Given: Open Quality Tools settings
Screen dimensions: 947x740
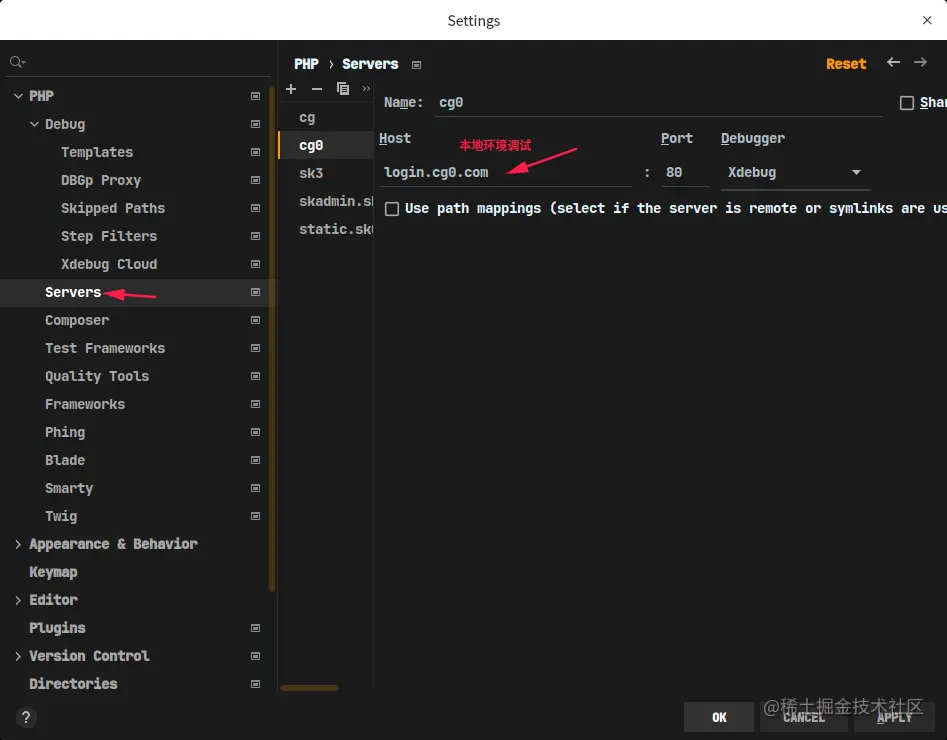Looking at the screenshot, I should tap(97, 376).
